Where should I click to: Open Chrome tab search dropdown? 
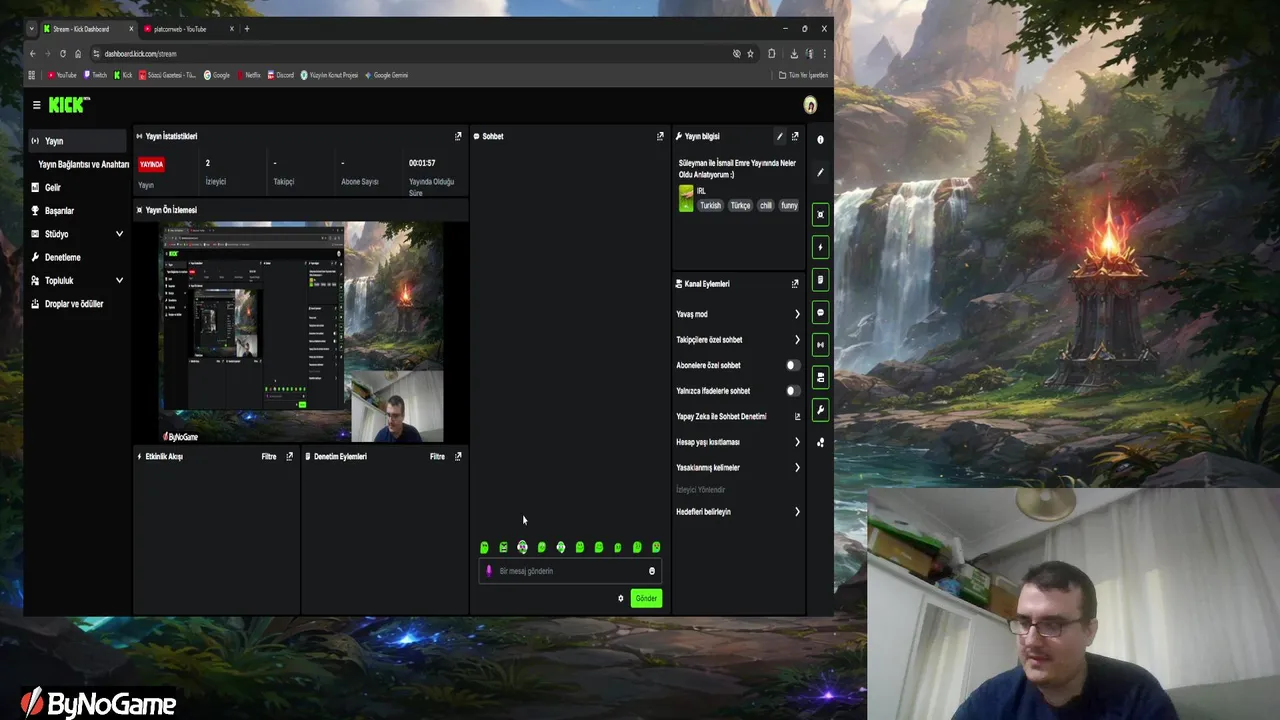[x=31, y=29]
